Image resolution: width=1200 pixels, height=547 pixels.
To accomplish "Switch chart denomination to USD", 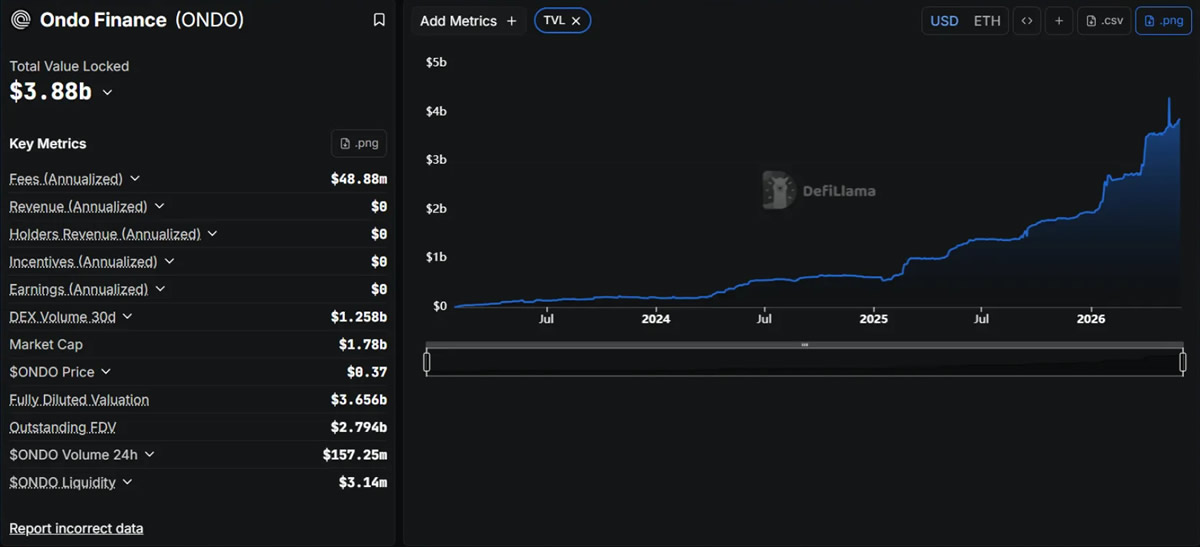I will click(x=944, y=21).
